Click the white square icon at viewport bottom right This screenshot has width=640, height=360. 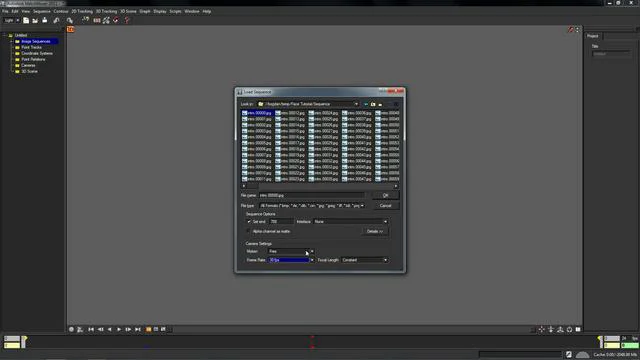[x=578, y=329]
